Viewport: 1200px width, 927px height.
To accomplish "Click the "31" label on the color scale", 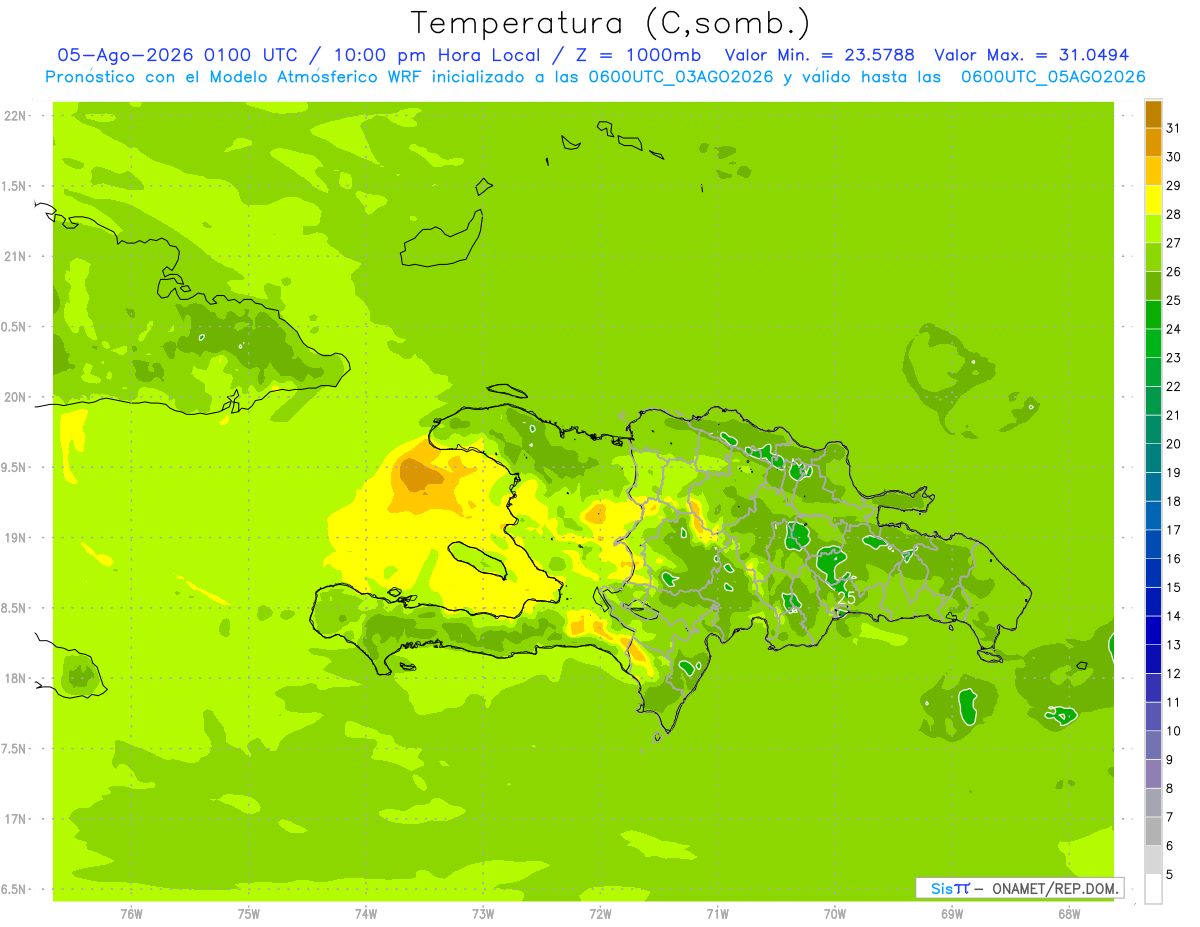I will (1173, 128).
